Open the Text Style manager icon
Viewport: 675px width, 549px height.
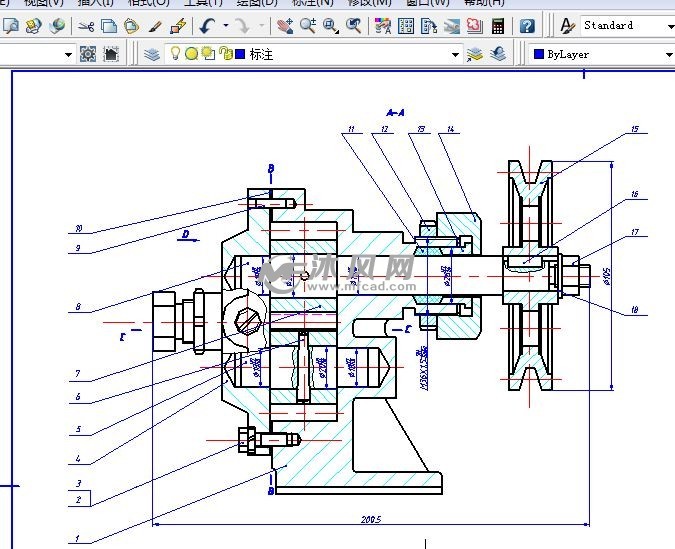pos(567,26)
